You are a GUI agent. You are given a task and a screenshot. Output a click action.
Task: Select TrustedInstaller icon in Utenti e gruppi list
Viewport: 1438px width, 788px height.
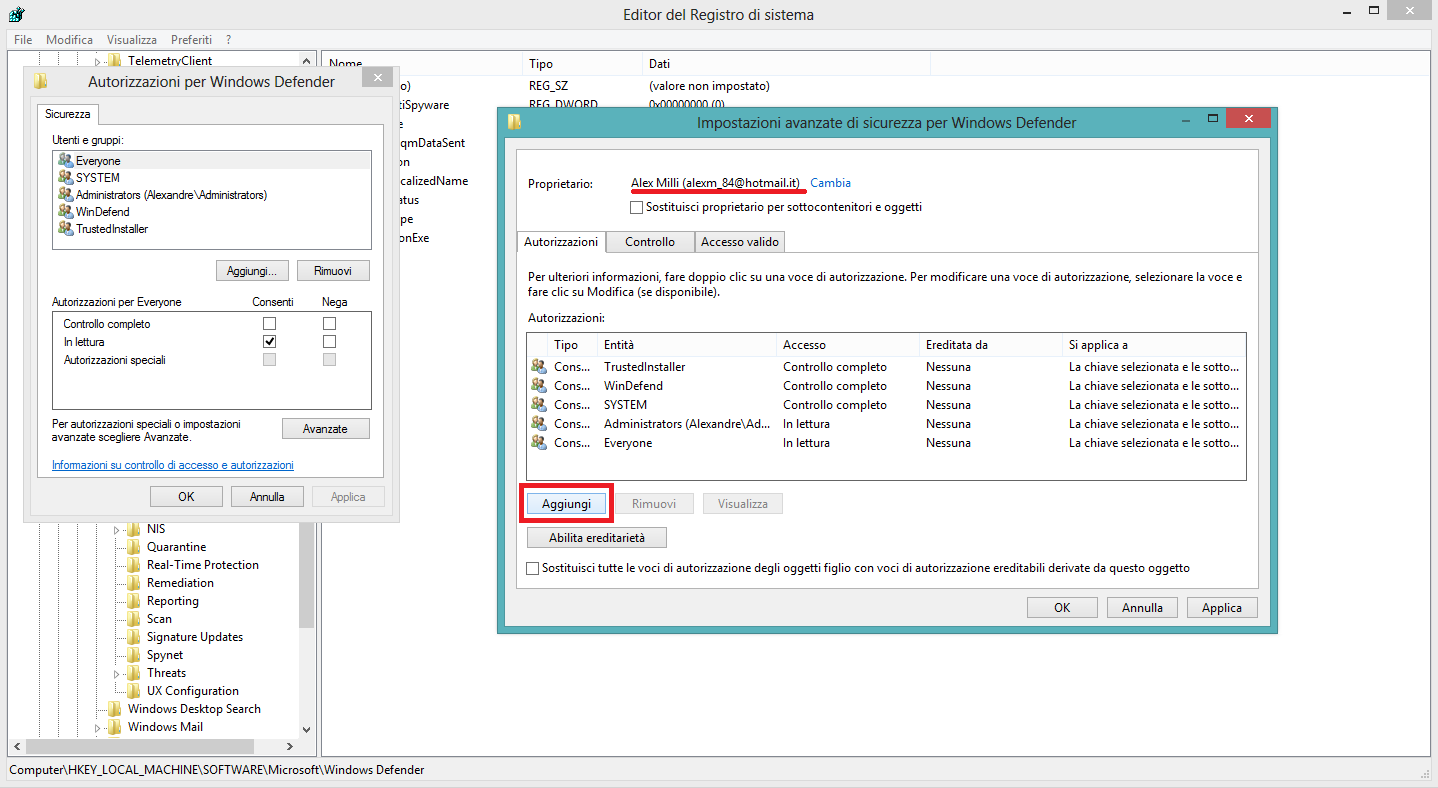click(x=66, y=228)
